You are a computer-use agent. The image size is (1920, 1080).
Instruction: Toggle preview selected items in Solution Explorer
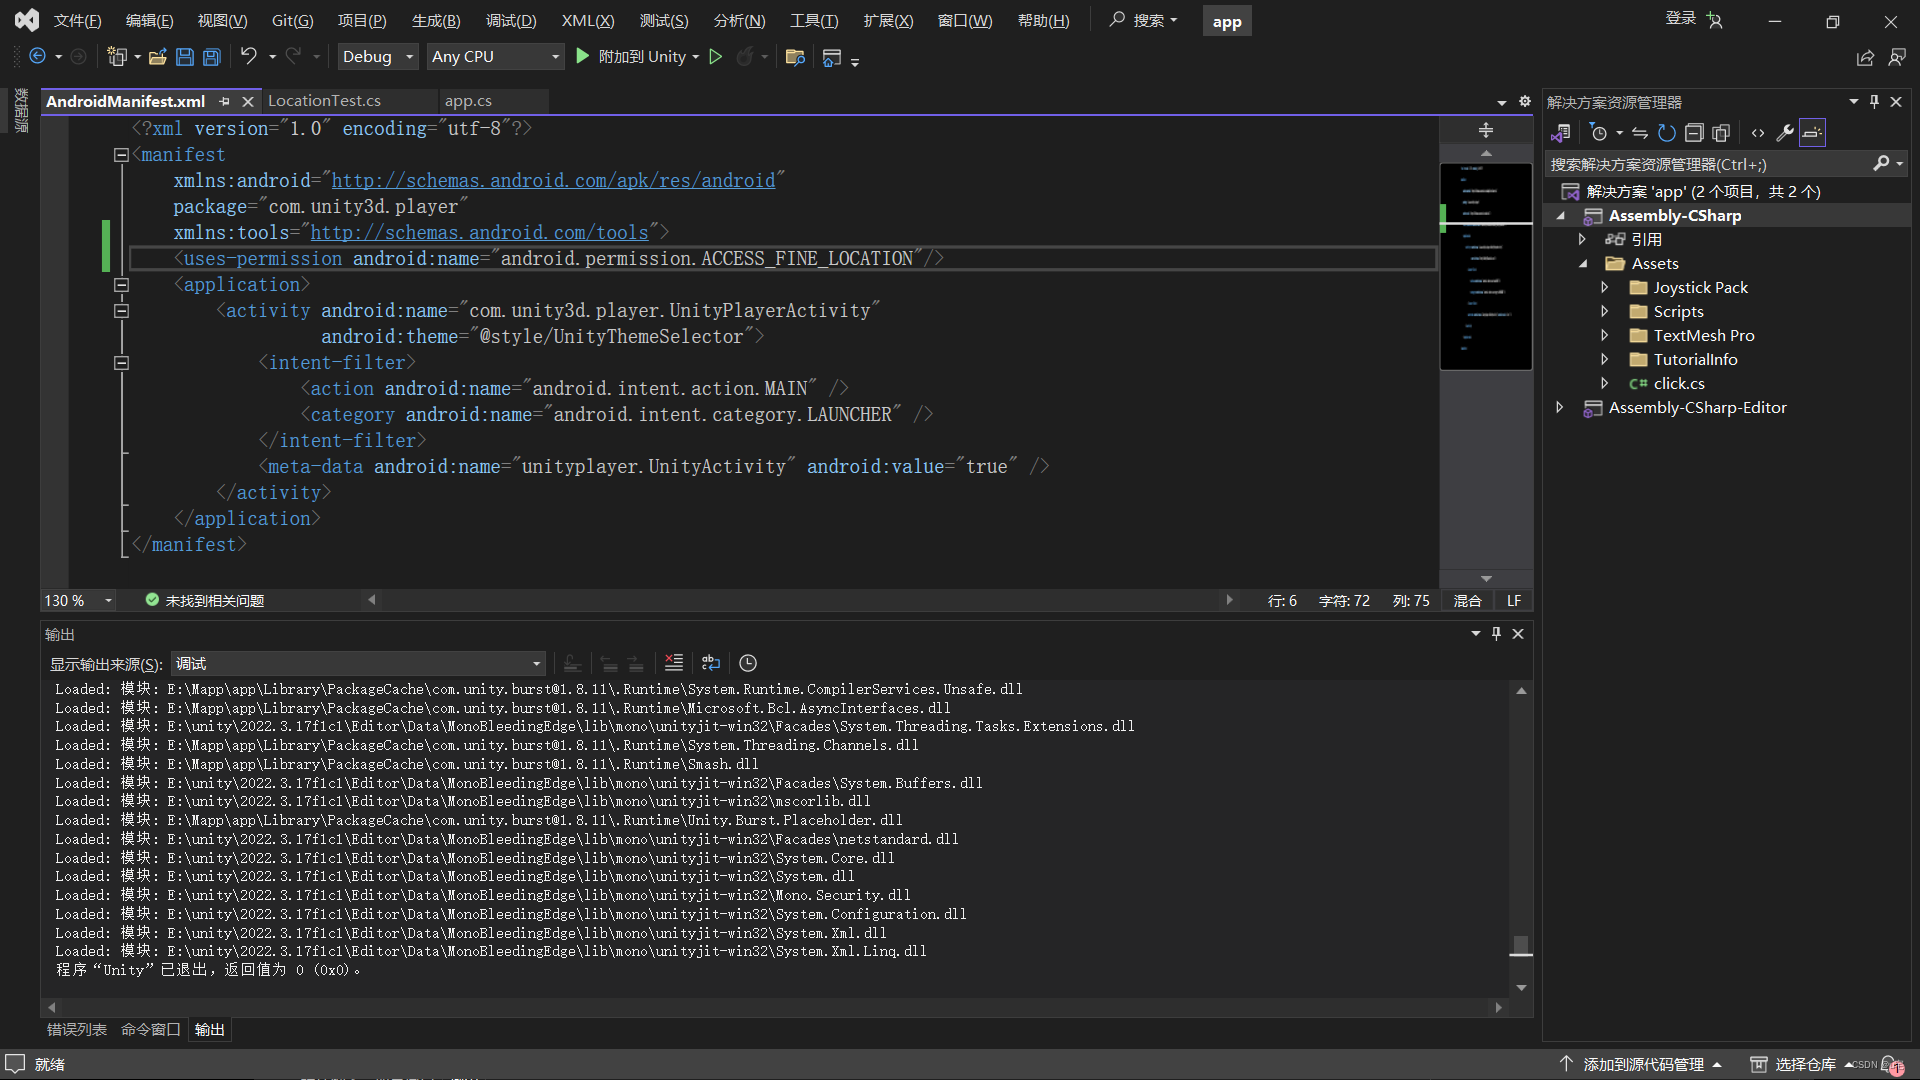(1812, 133)
